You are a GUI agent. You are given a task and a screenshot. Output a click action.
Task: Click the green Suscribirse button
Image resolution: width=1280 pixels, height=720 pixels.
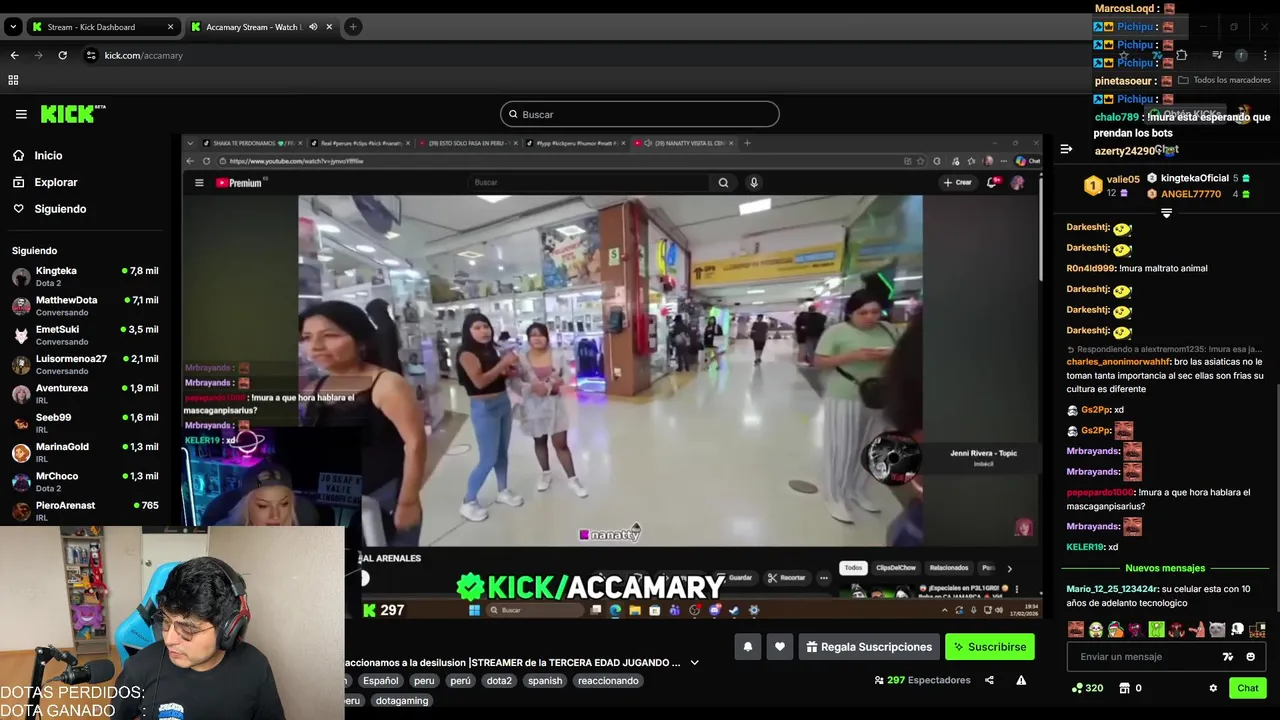point(990,647)
